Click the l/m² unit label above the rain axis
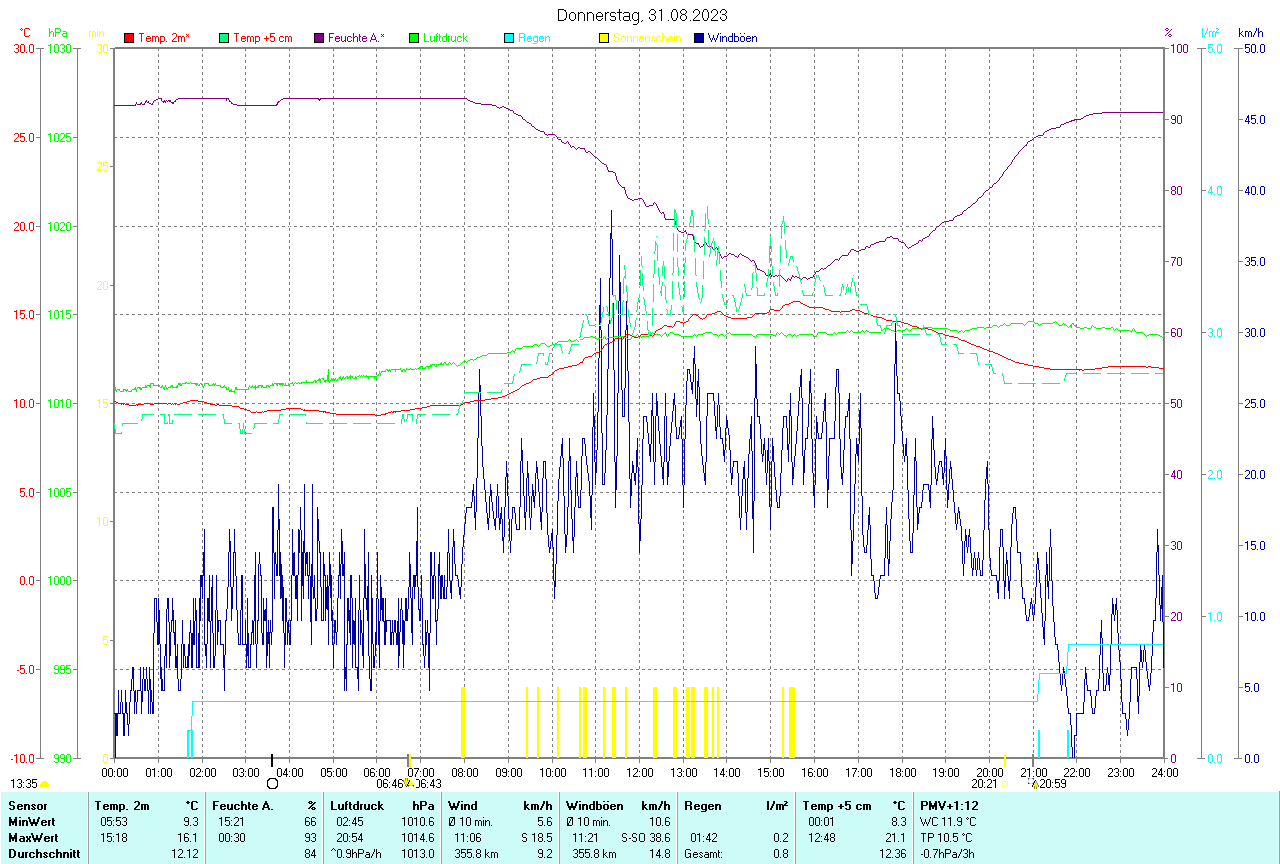 click(1210, 33)
